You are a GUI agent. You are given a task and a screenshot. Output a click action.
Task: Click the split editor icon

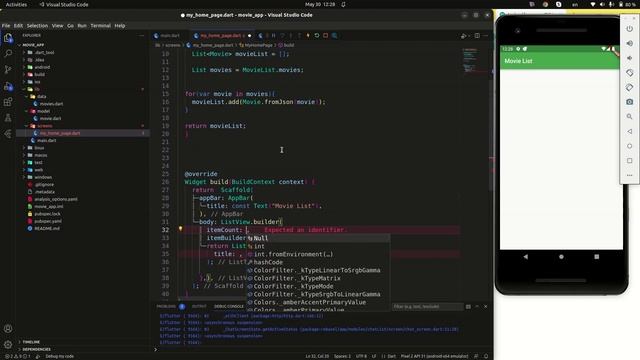tap(477, 36)
